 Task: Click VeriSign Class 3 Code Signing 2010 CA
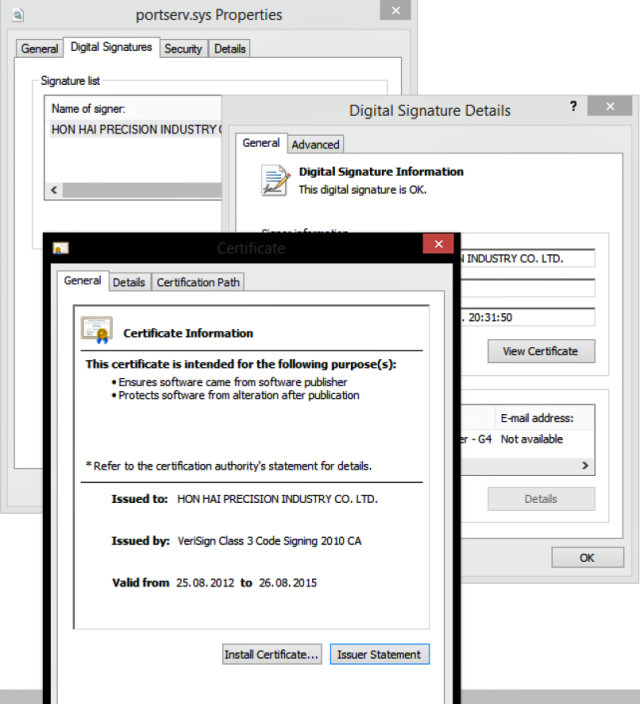[x=269, y=541]
